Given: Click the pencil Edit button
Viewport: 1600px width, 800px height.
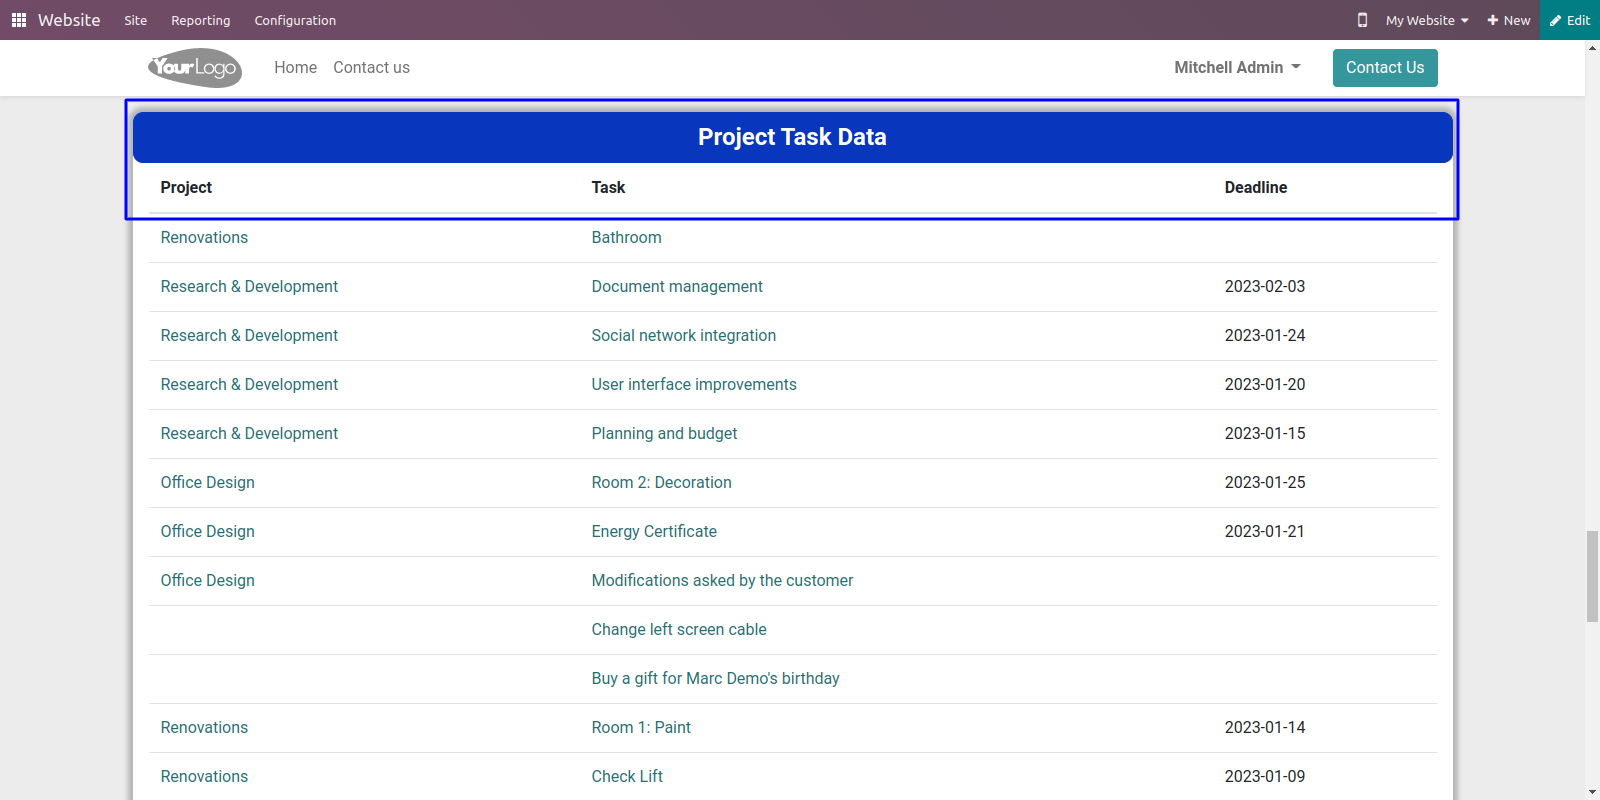Looking at the screenshot, I should (x=1570, y=20).
